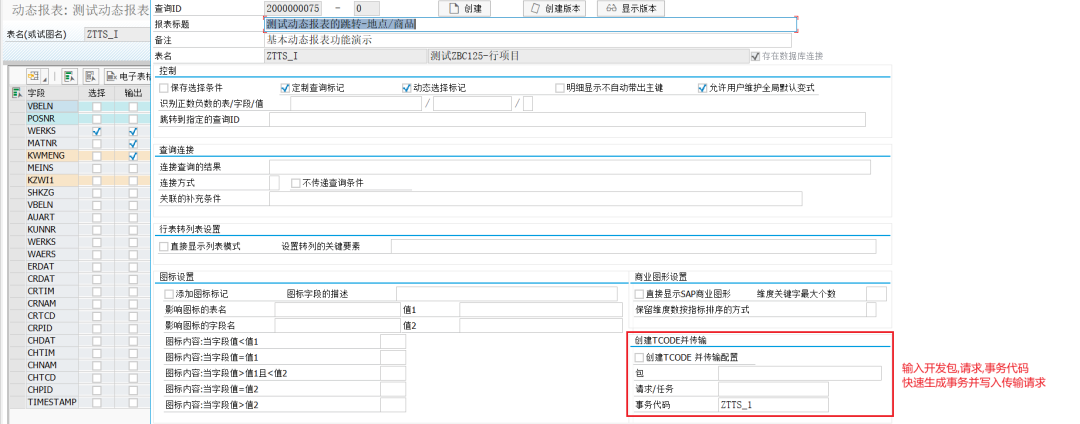1080x424 pixels.
Task: Click the 图标字段的描述 input field
Action: tap(507, 294)
